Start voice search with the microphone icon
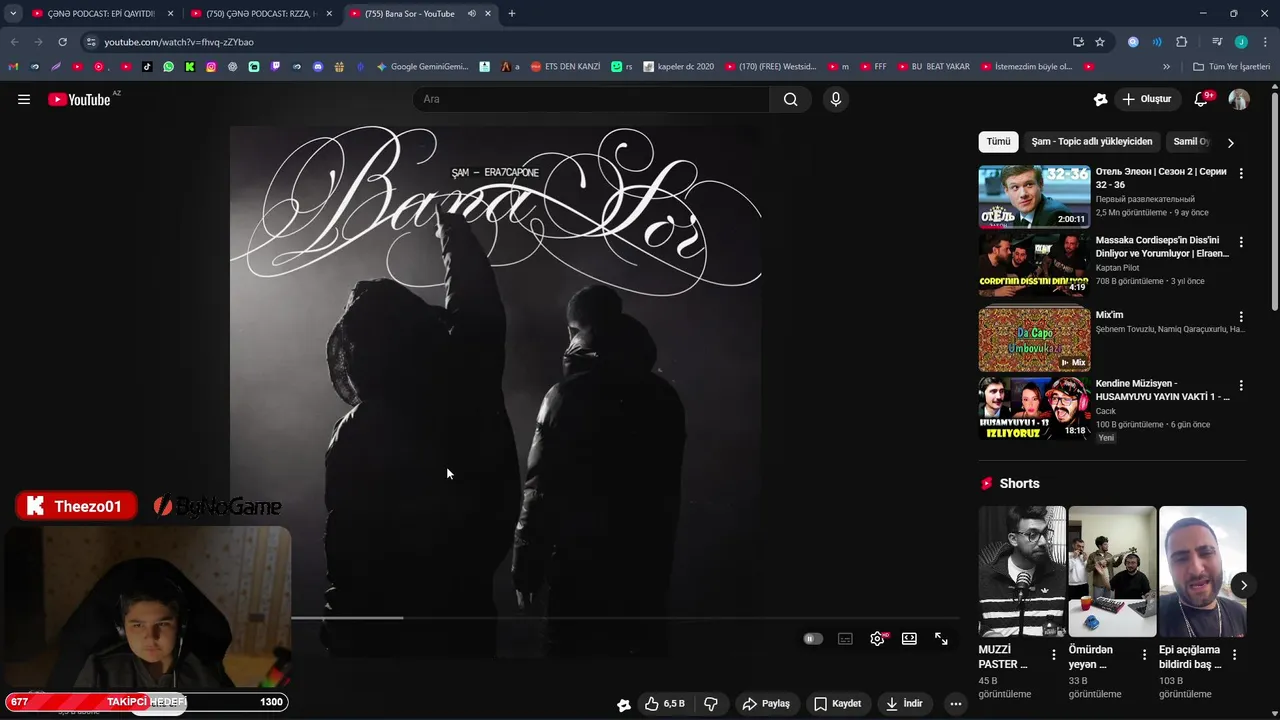This screenshot has height=720, width=1280. click(836, 99)
